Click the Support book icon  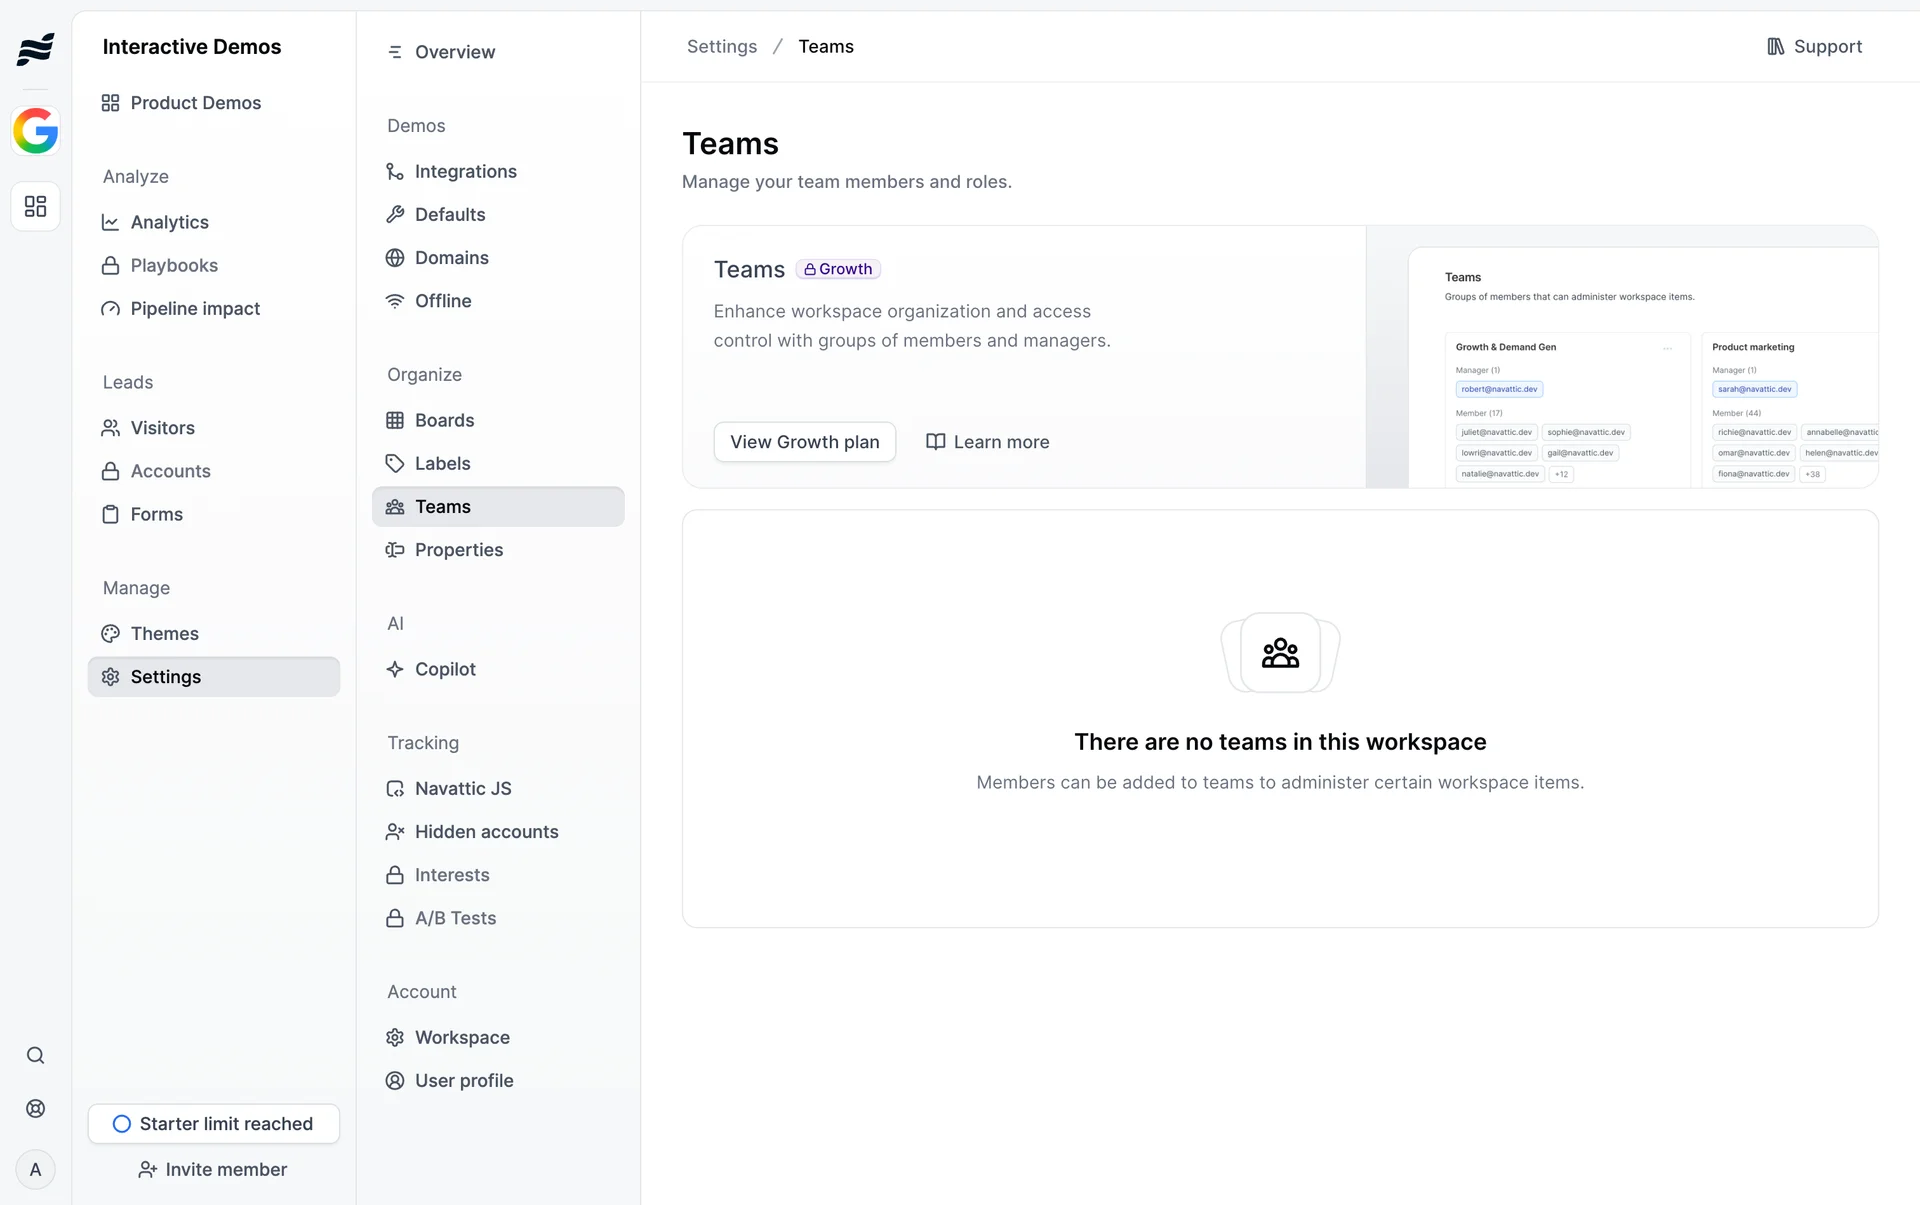(1775, 47)
